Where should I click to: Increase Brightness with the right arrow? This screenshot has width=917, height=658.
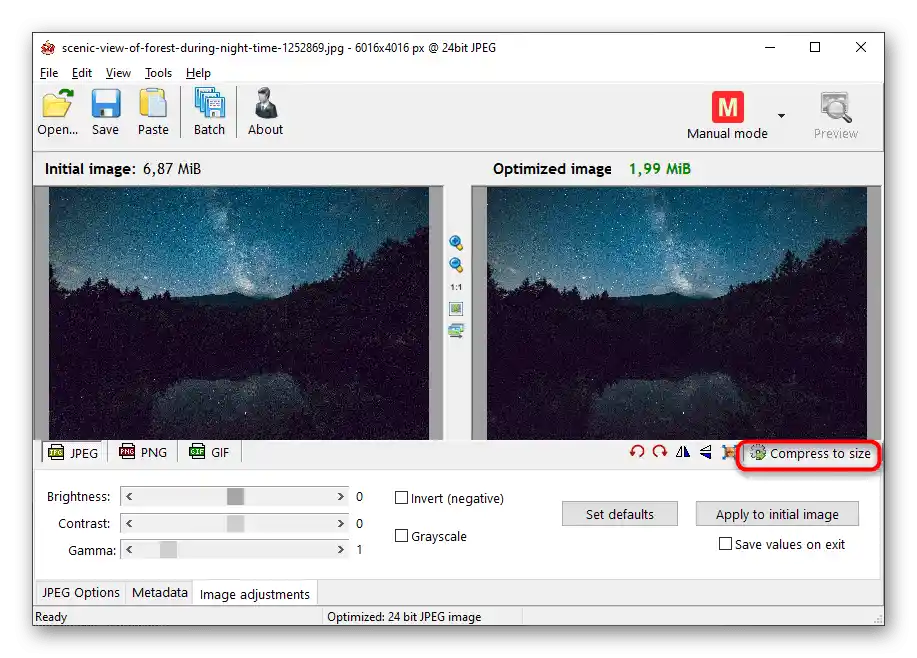pyautogui.click(x=340, y=497)
